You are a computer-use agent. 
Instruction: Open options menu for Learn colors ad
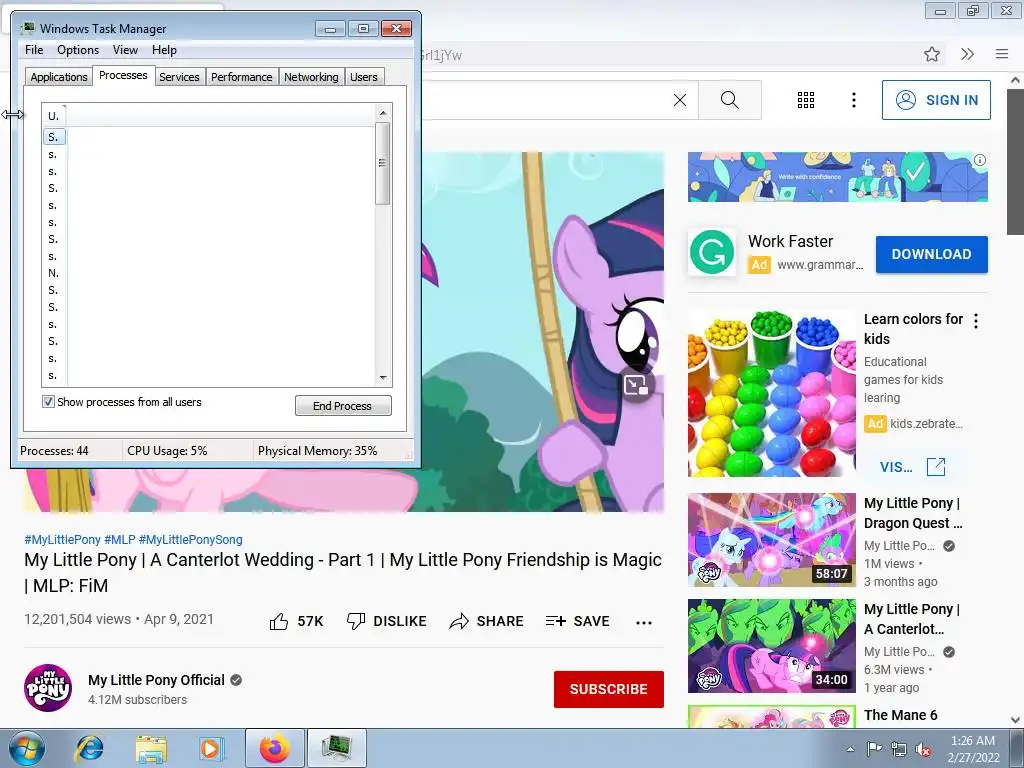coord(976,321)
